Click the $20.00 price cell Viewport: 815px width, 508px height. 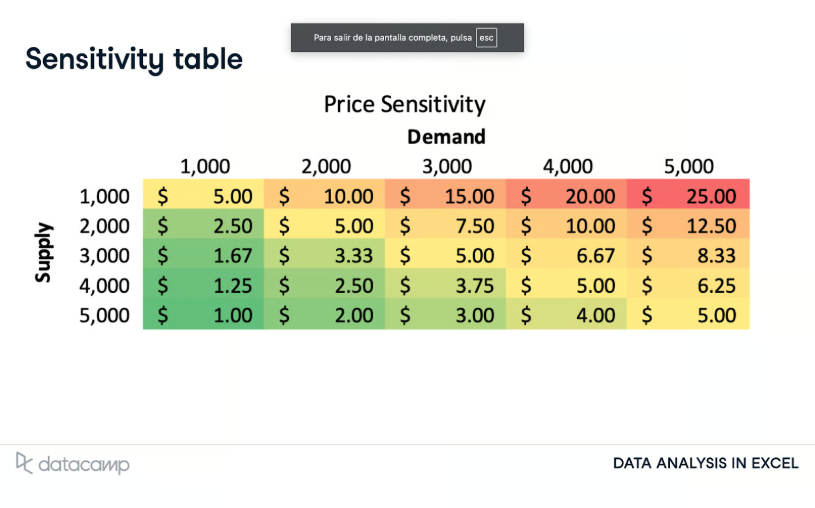coord(567,196)
